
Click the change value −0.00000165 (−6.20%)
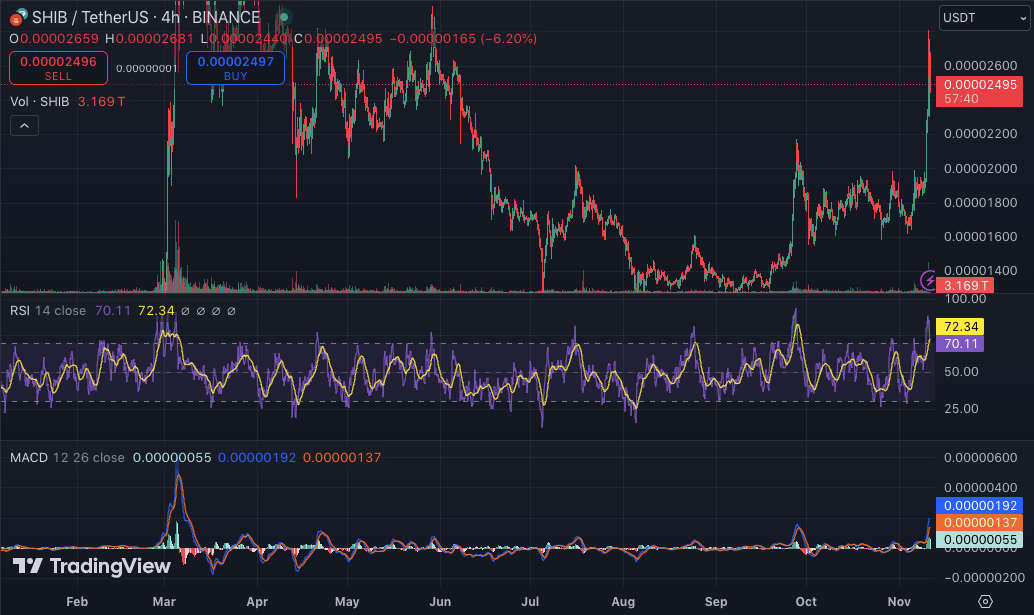[463, 39]
